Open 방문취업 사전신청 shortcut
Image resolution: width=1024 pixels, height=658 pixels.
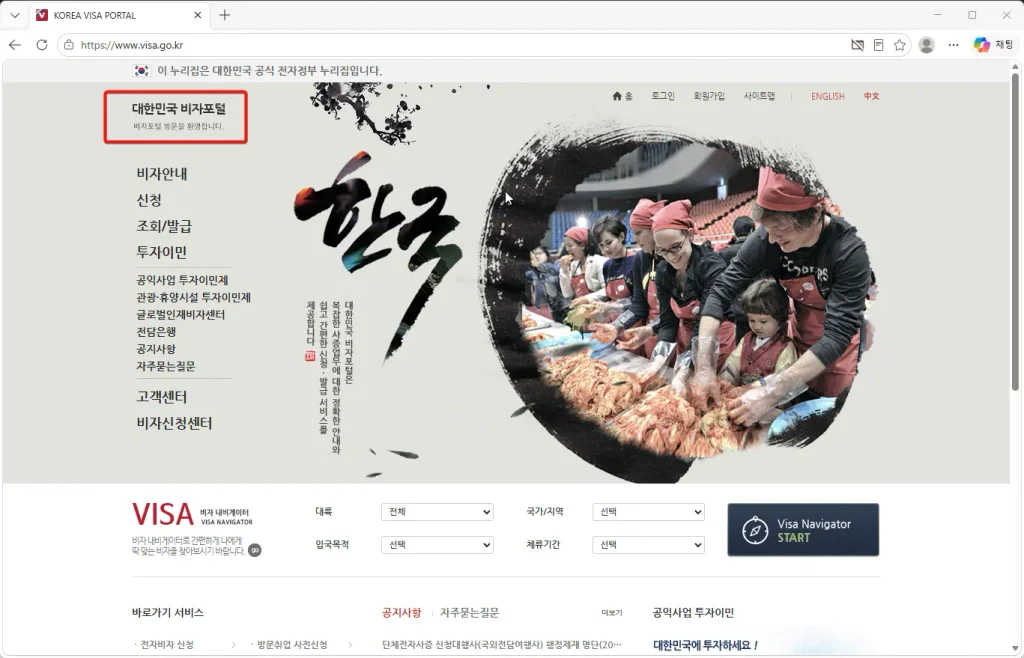[x=292, y=645]
